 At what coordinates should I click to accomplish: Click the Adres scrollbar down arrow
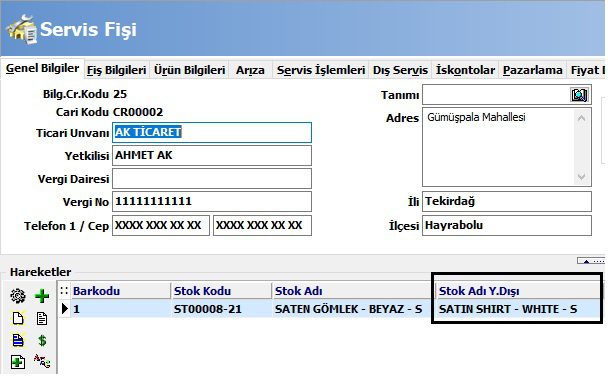click(581, 177)
